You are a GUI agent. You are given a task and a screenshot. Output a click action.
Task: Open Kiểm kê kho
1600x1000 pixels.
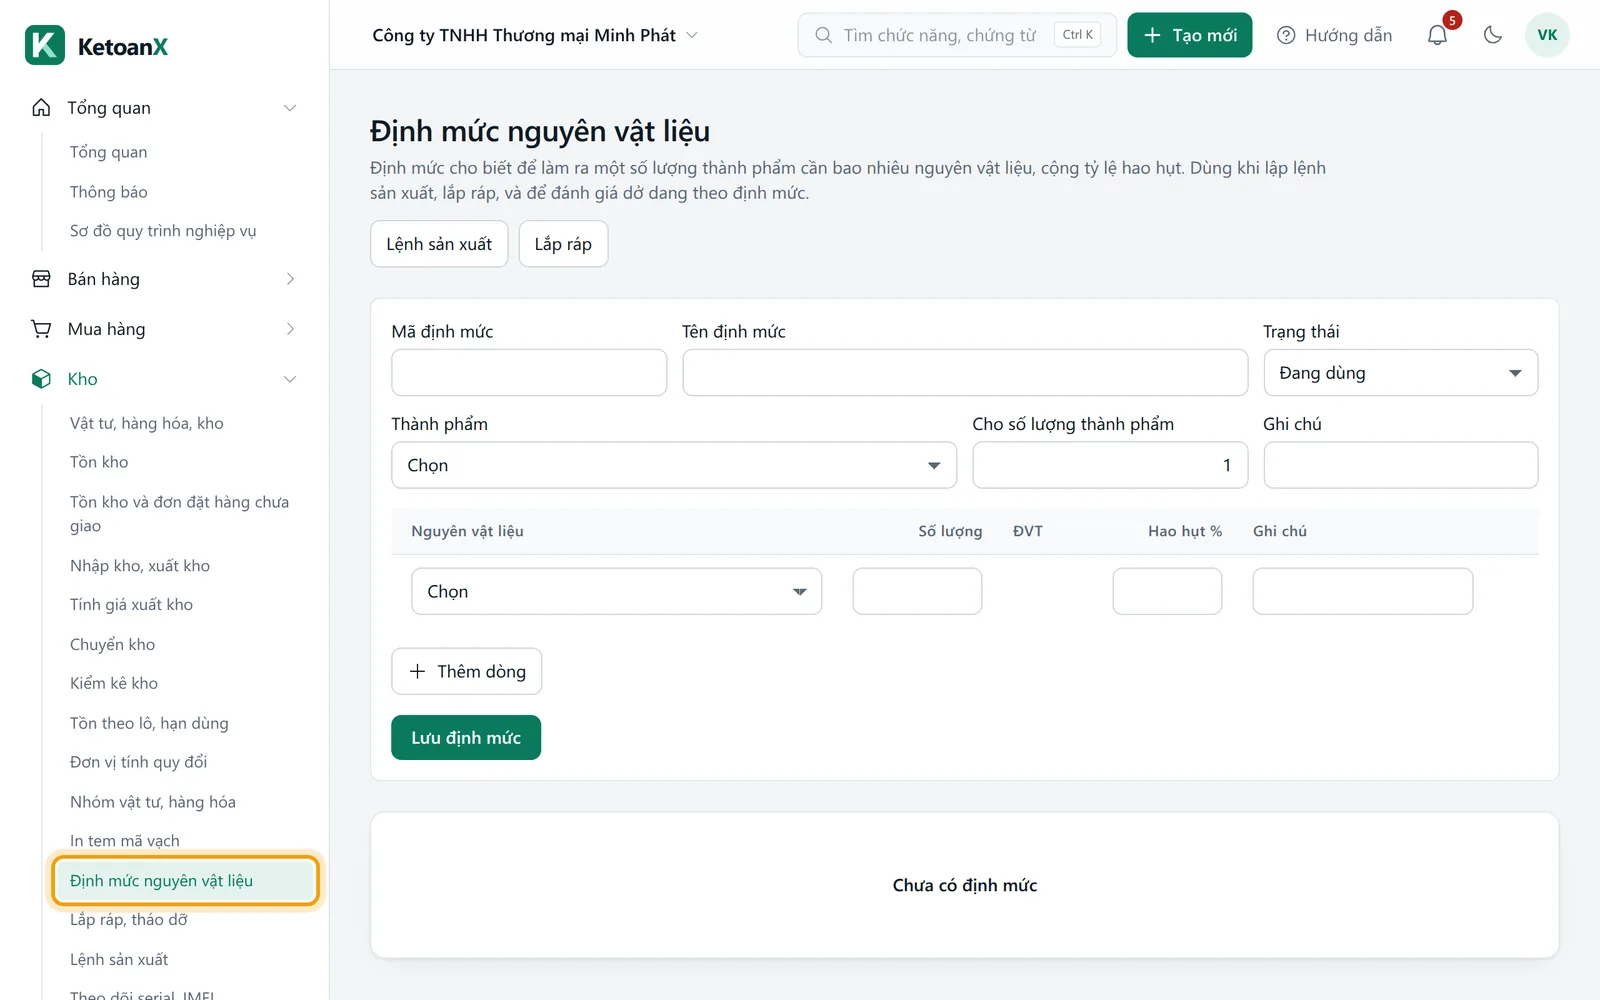pos(114,684)
